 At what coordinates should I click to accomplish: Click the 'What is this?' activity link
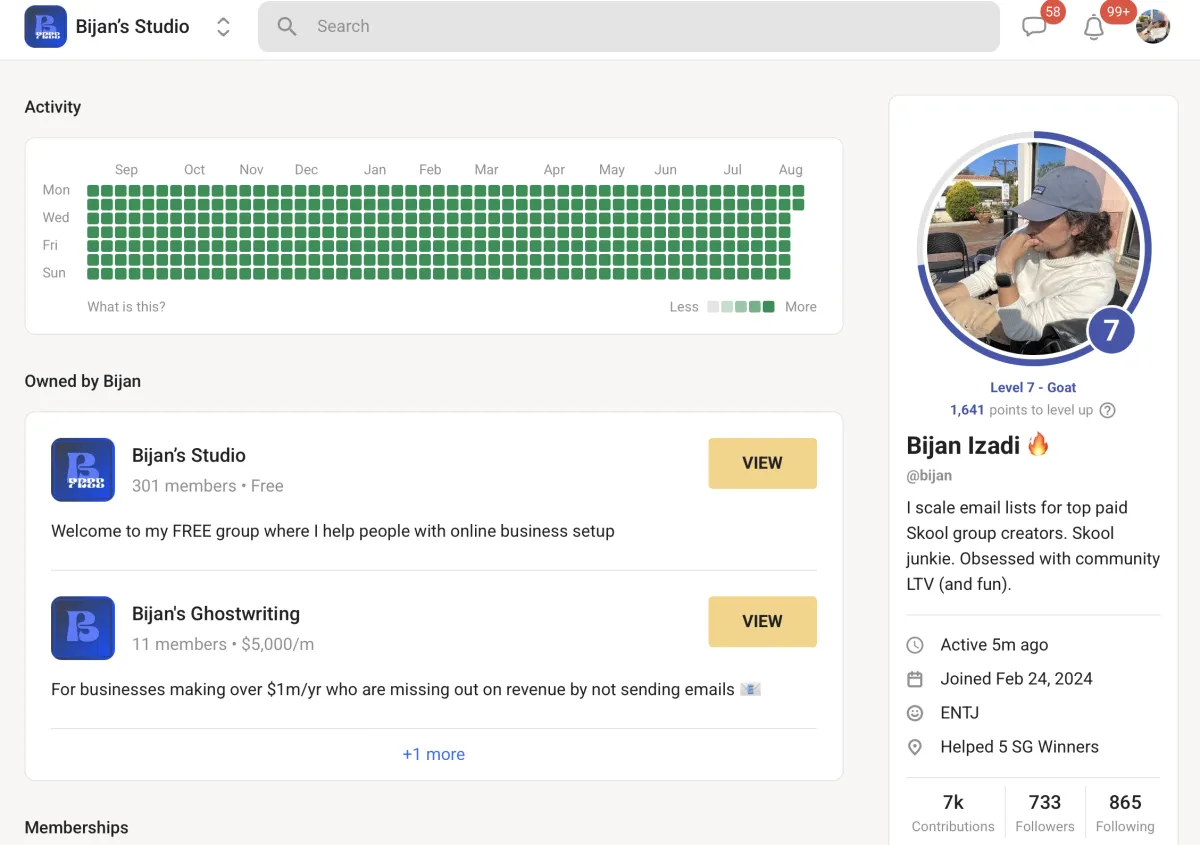tap(126, 307)
